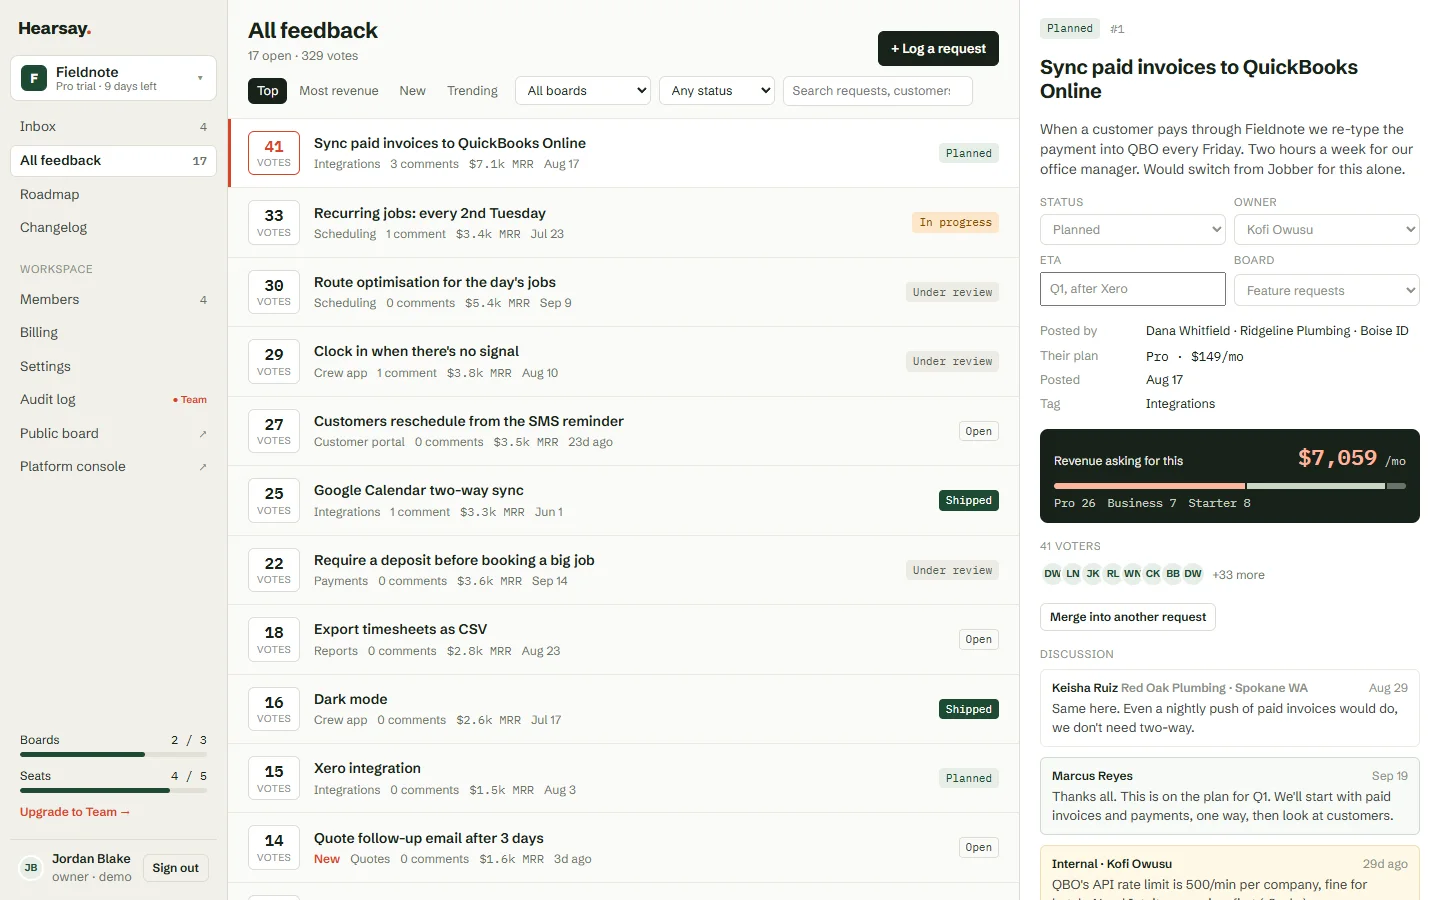This screenshot has width=1440, height=900.
Task: Open the Board dropdown showing Feature requests
Action: pyautogui.click(x=1327, y=290)
